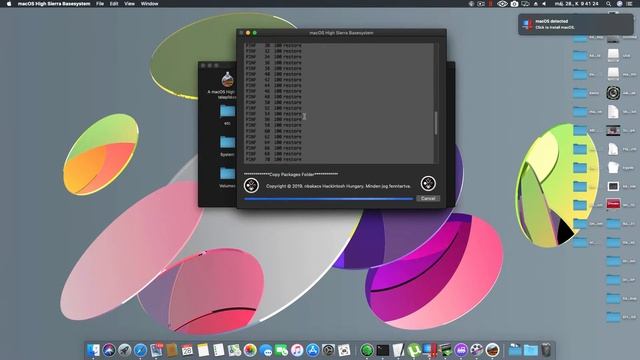Open Reminders list app in Dock
This screenshot has height=360, width=640.
click(x=219, y=350)
